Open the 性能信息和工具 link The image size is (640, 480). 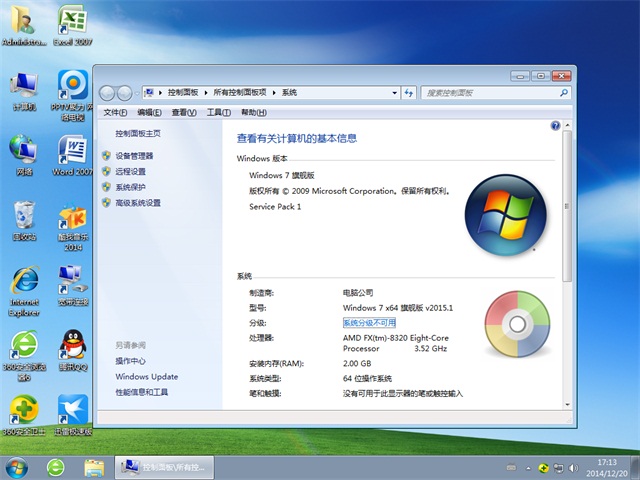tap(142, 392)
